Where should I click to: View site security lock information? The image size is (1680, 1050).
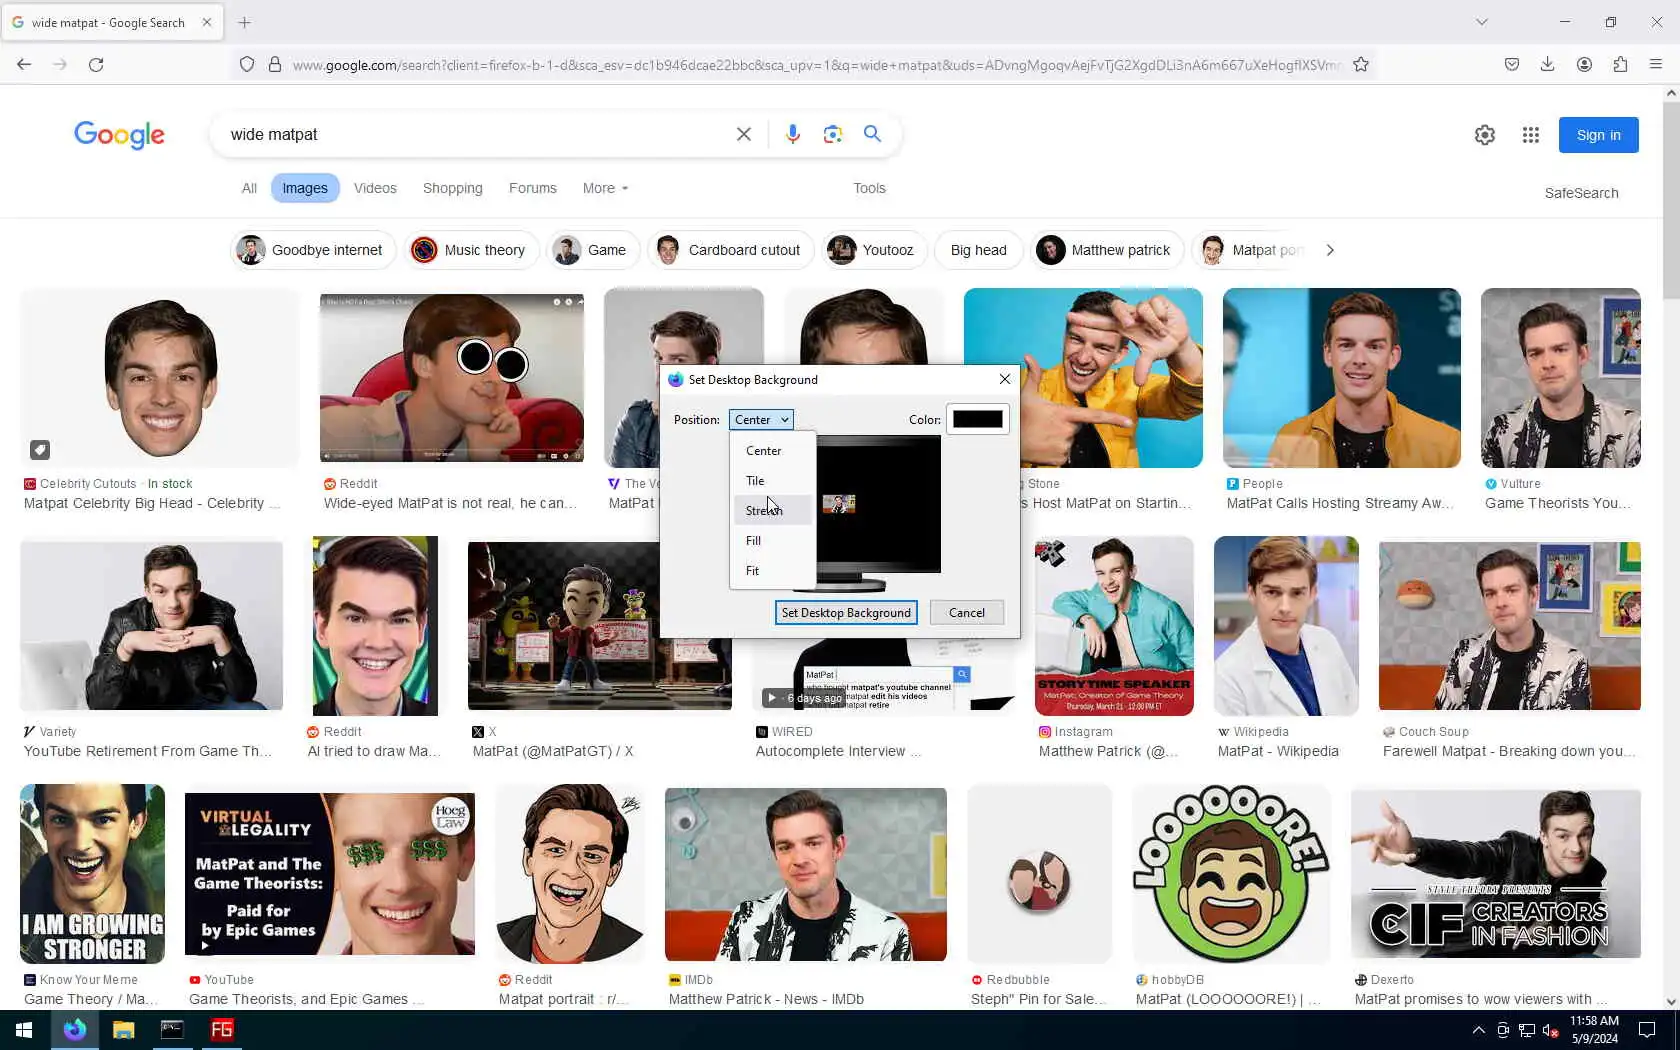275,65
